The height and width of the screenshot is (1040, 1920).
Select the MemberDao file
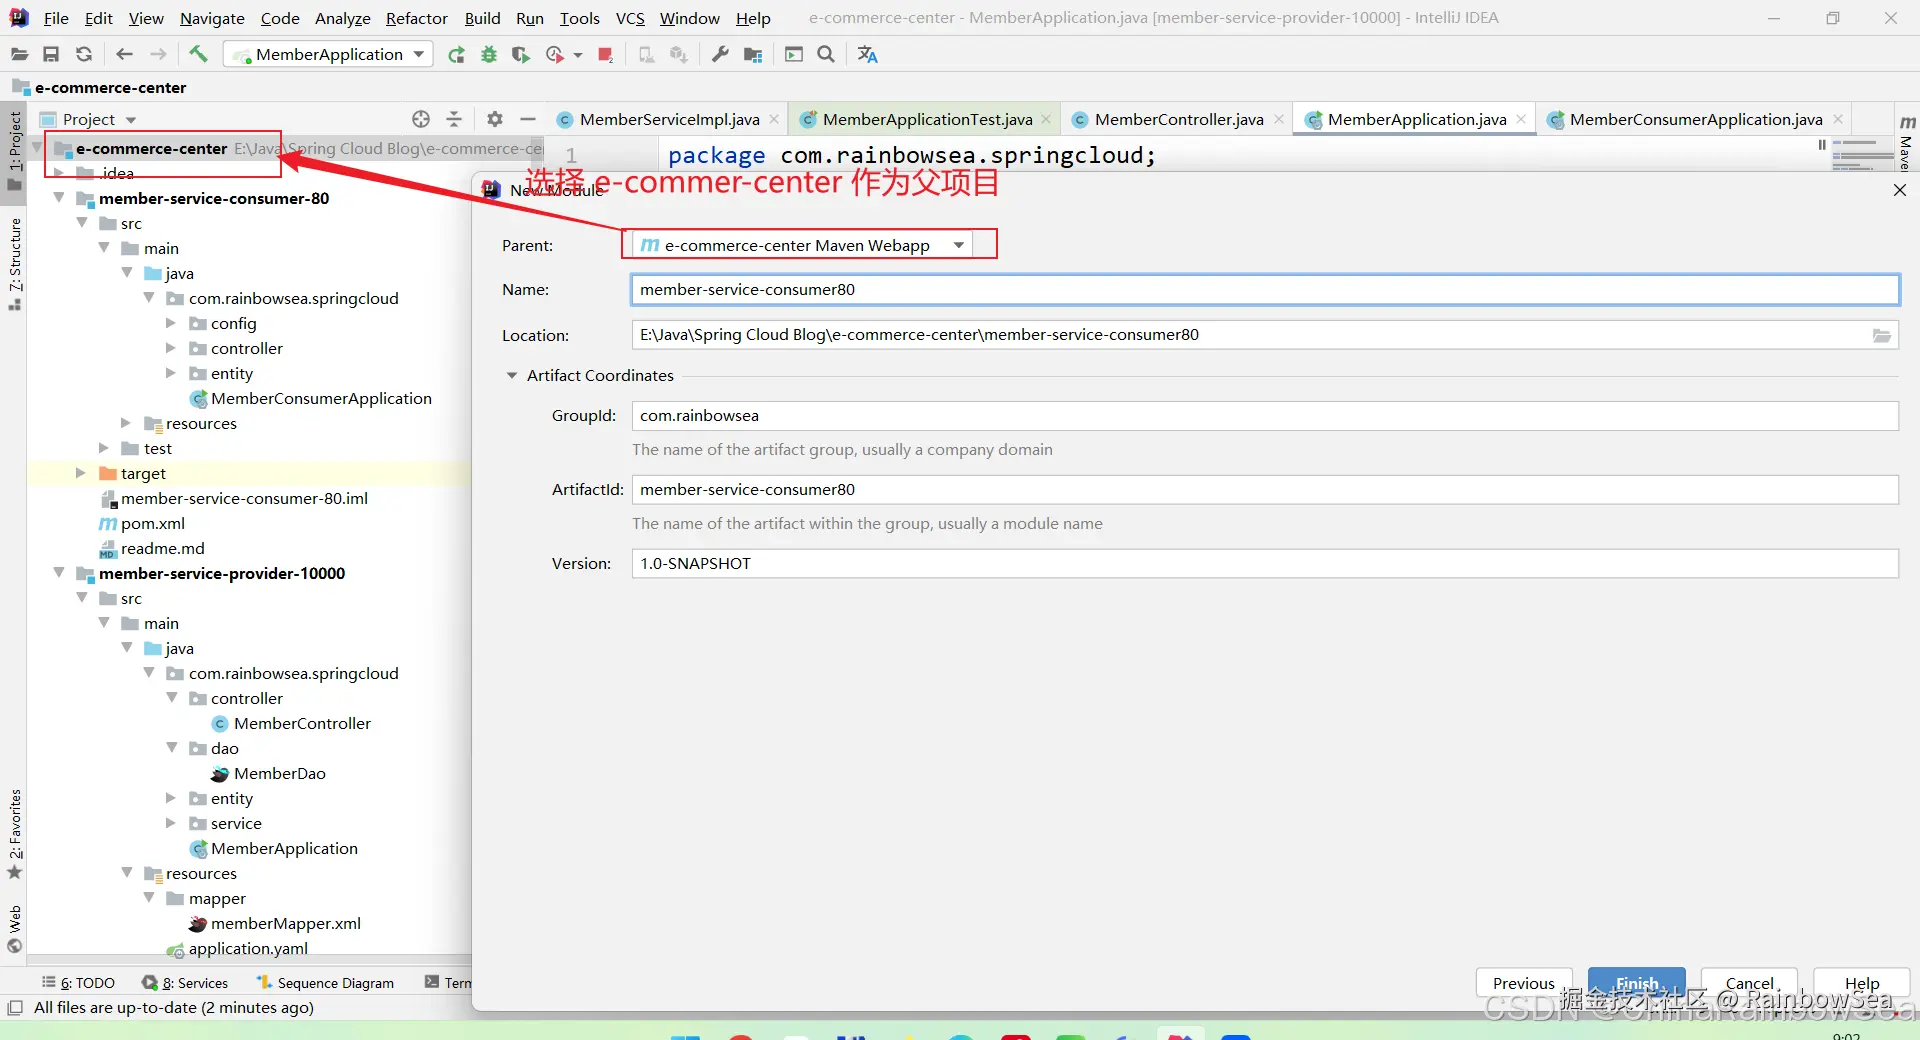[269, 773]
